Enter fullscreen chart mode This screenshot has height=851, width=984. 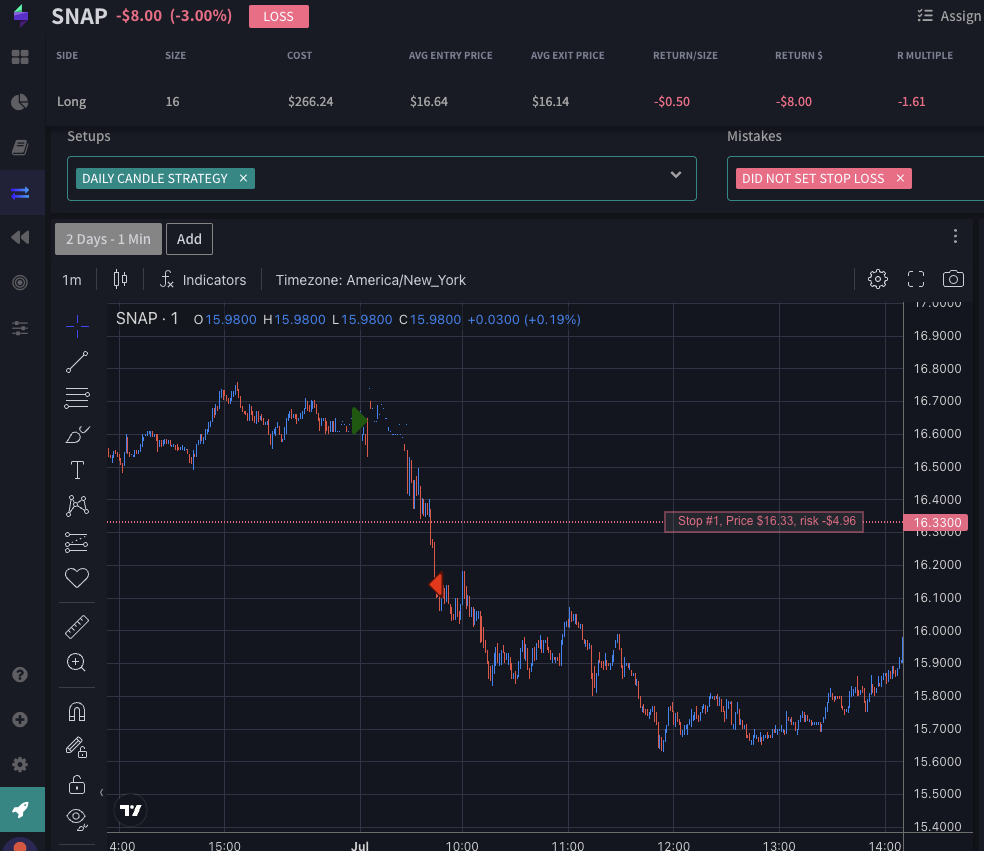point(915,279)
